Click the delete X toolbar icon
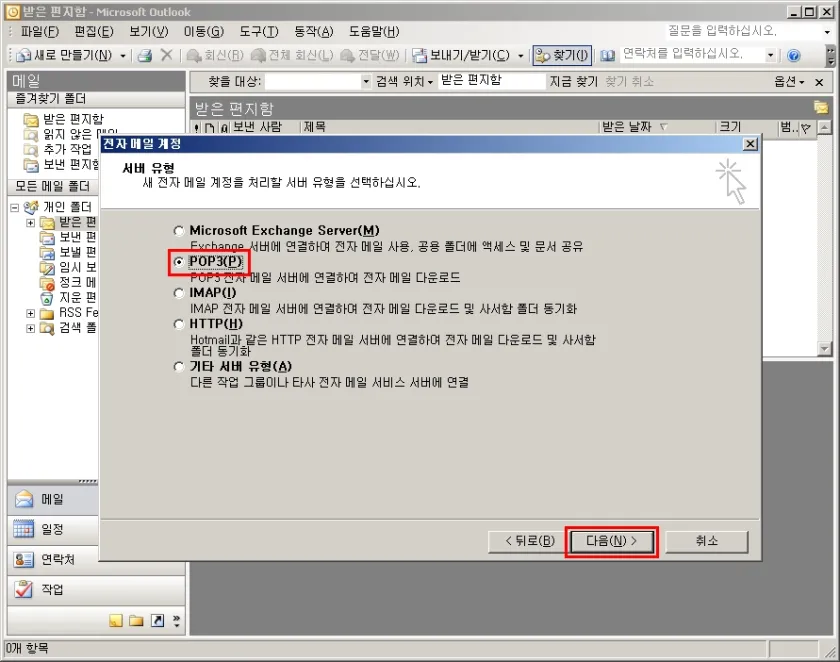 (x=167, y=55)
